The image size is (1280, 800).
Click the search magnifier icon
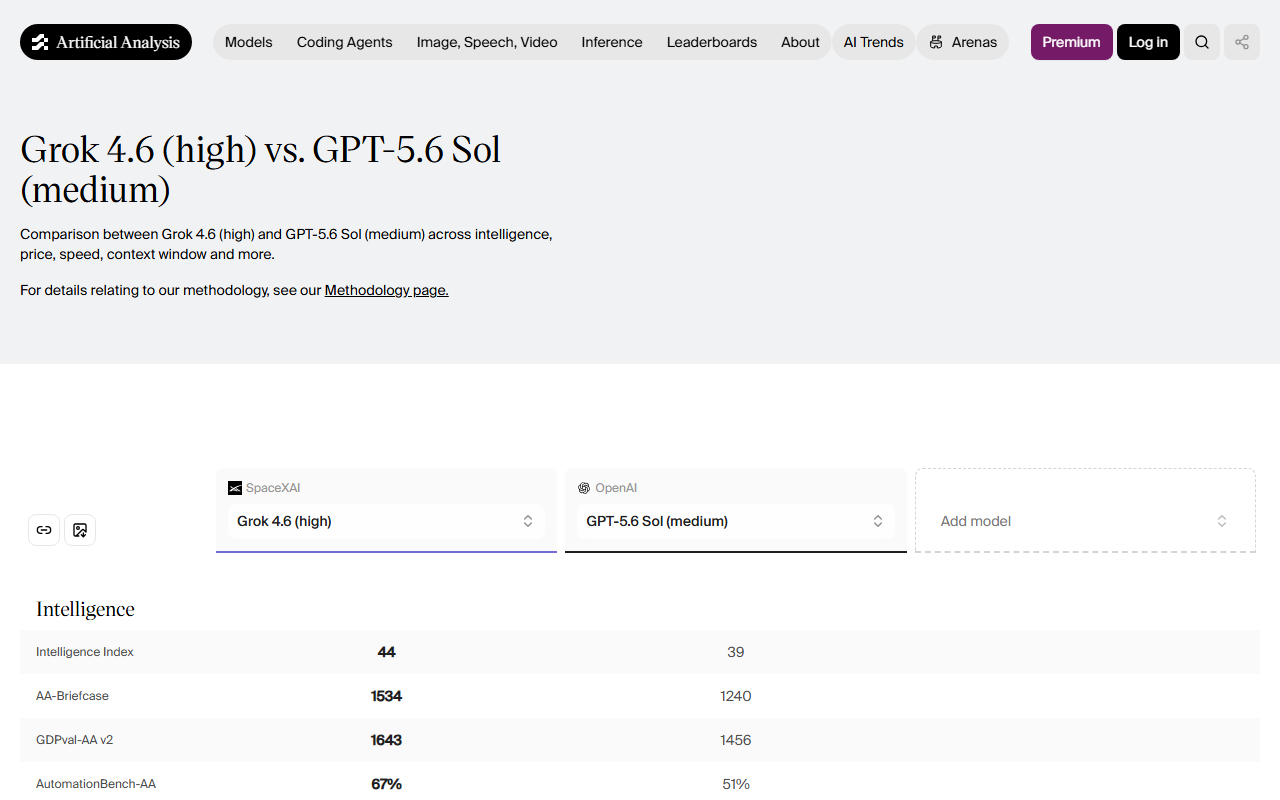(1202, 42)
